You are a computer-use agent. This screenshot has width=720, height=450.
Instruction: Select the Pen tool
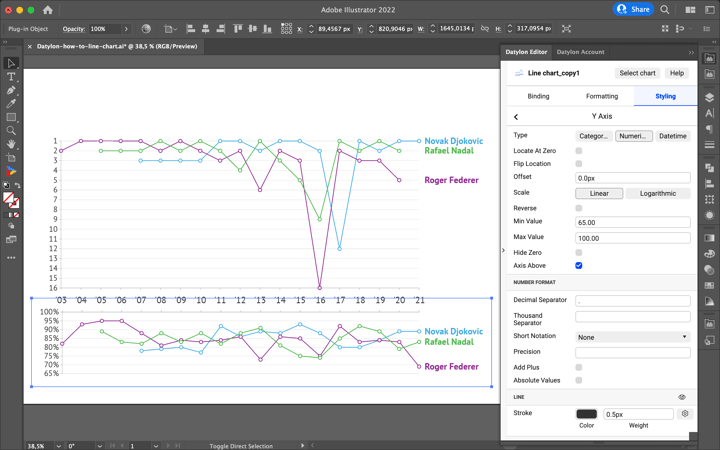pyautogui.click(x=11, y=90)
